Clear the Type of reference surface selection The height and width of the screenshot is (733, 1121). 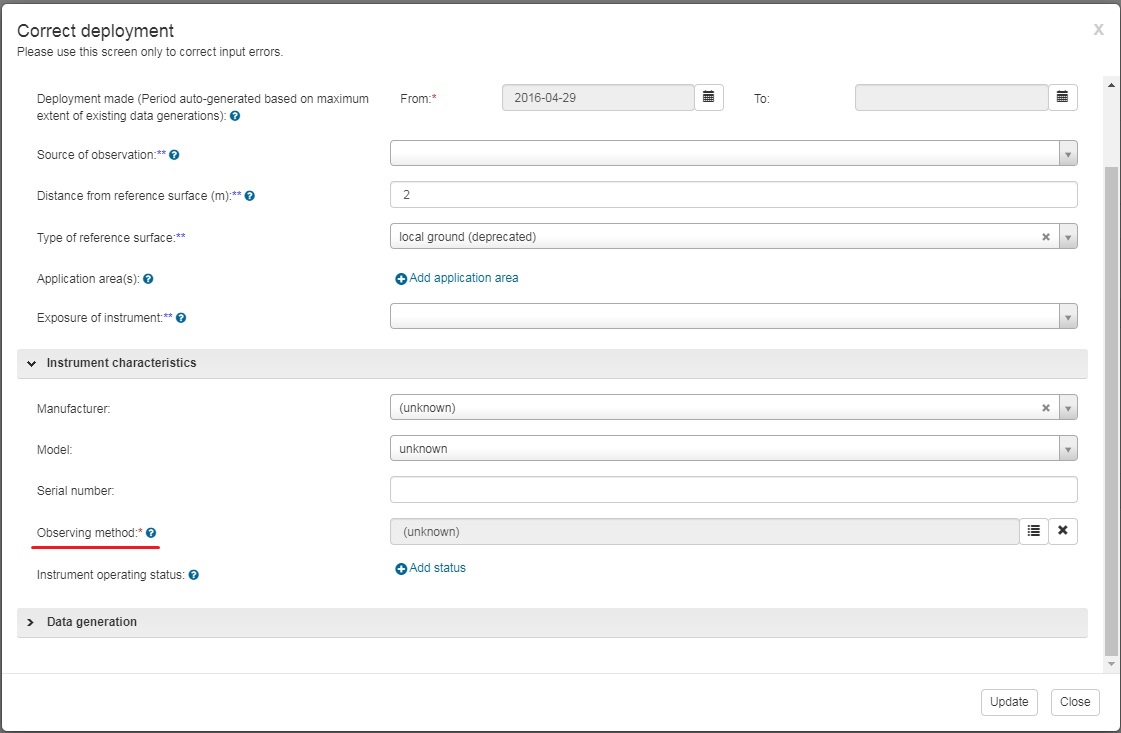tap(1046, 237)
